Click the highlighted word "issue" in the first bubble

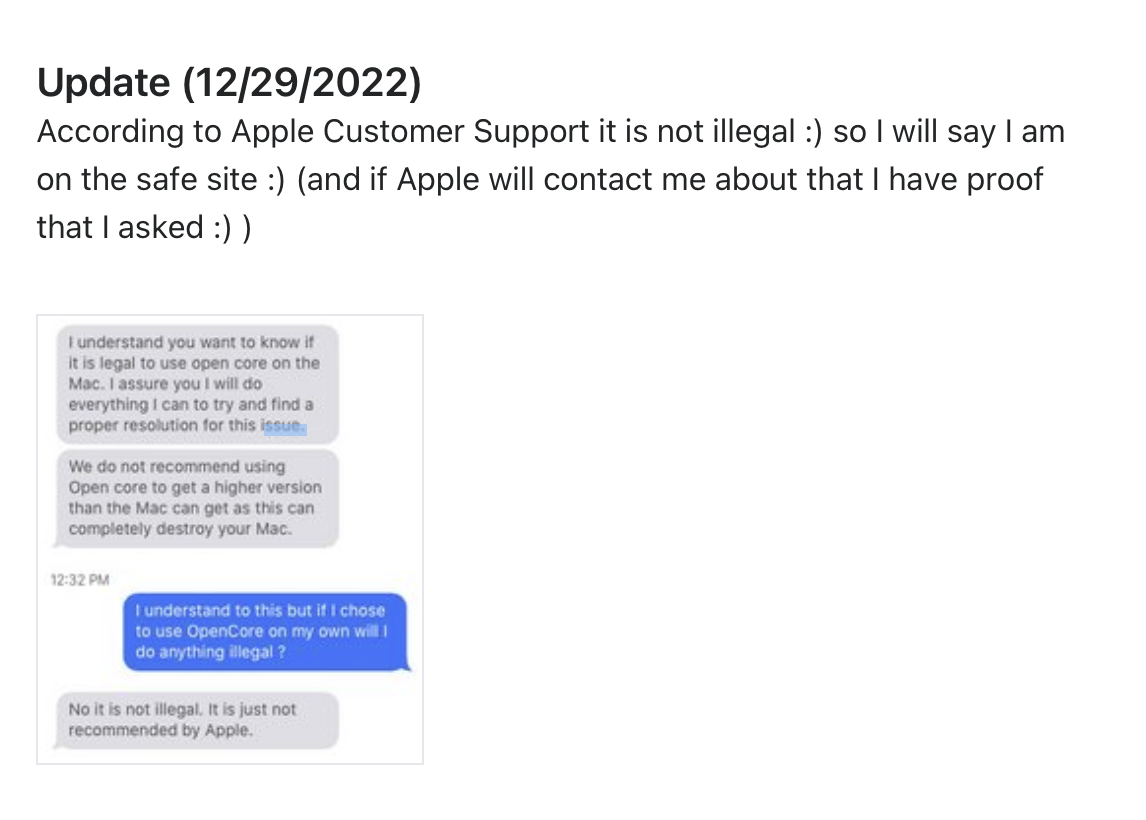(x=283, y=427)
